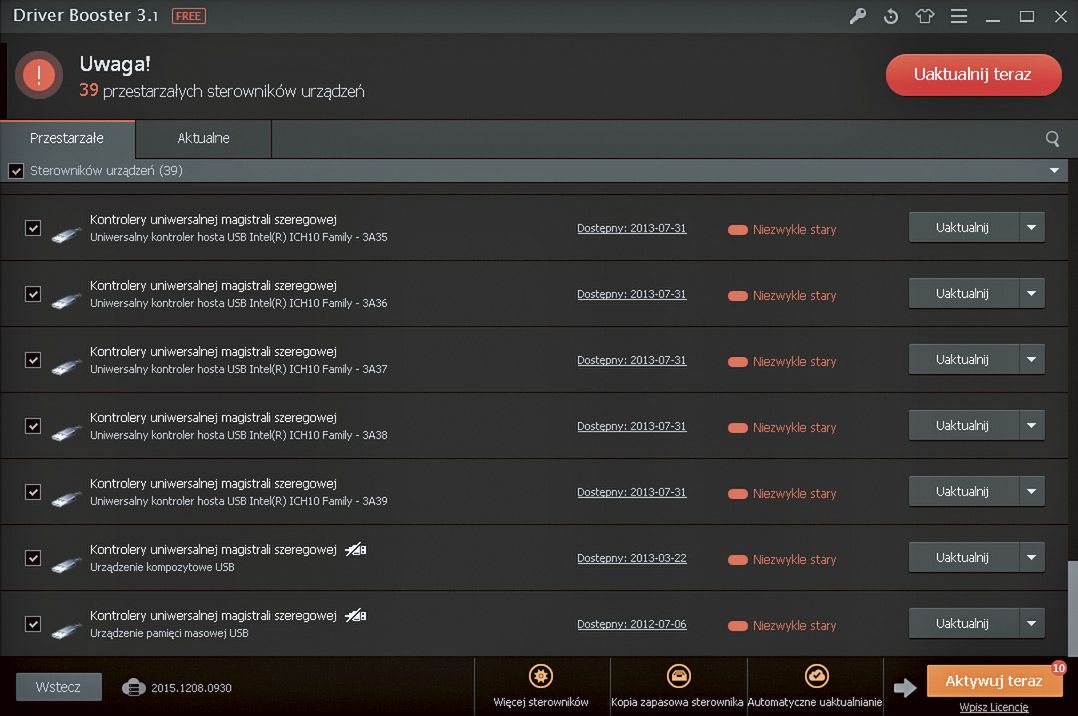Uncheck the Urządzenie pamięci masowej USB checkbox
Image resolution: width=1078 pixels, height=716 pixels.
tap(33, 624)
